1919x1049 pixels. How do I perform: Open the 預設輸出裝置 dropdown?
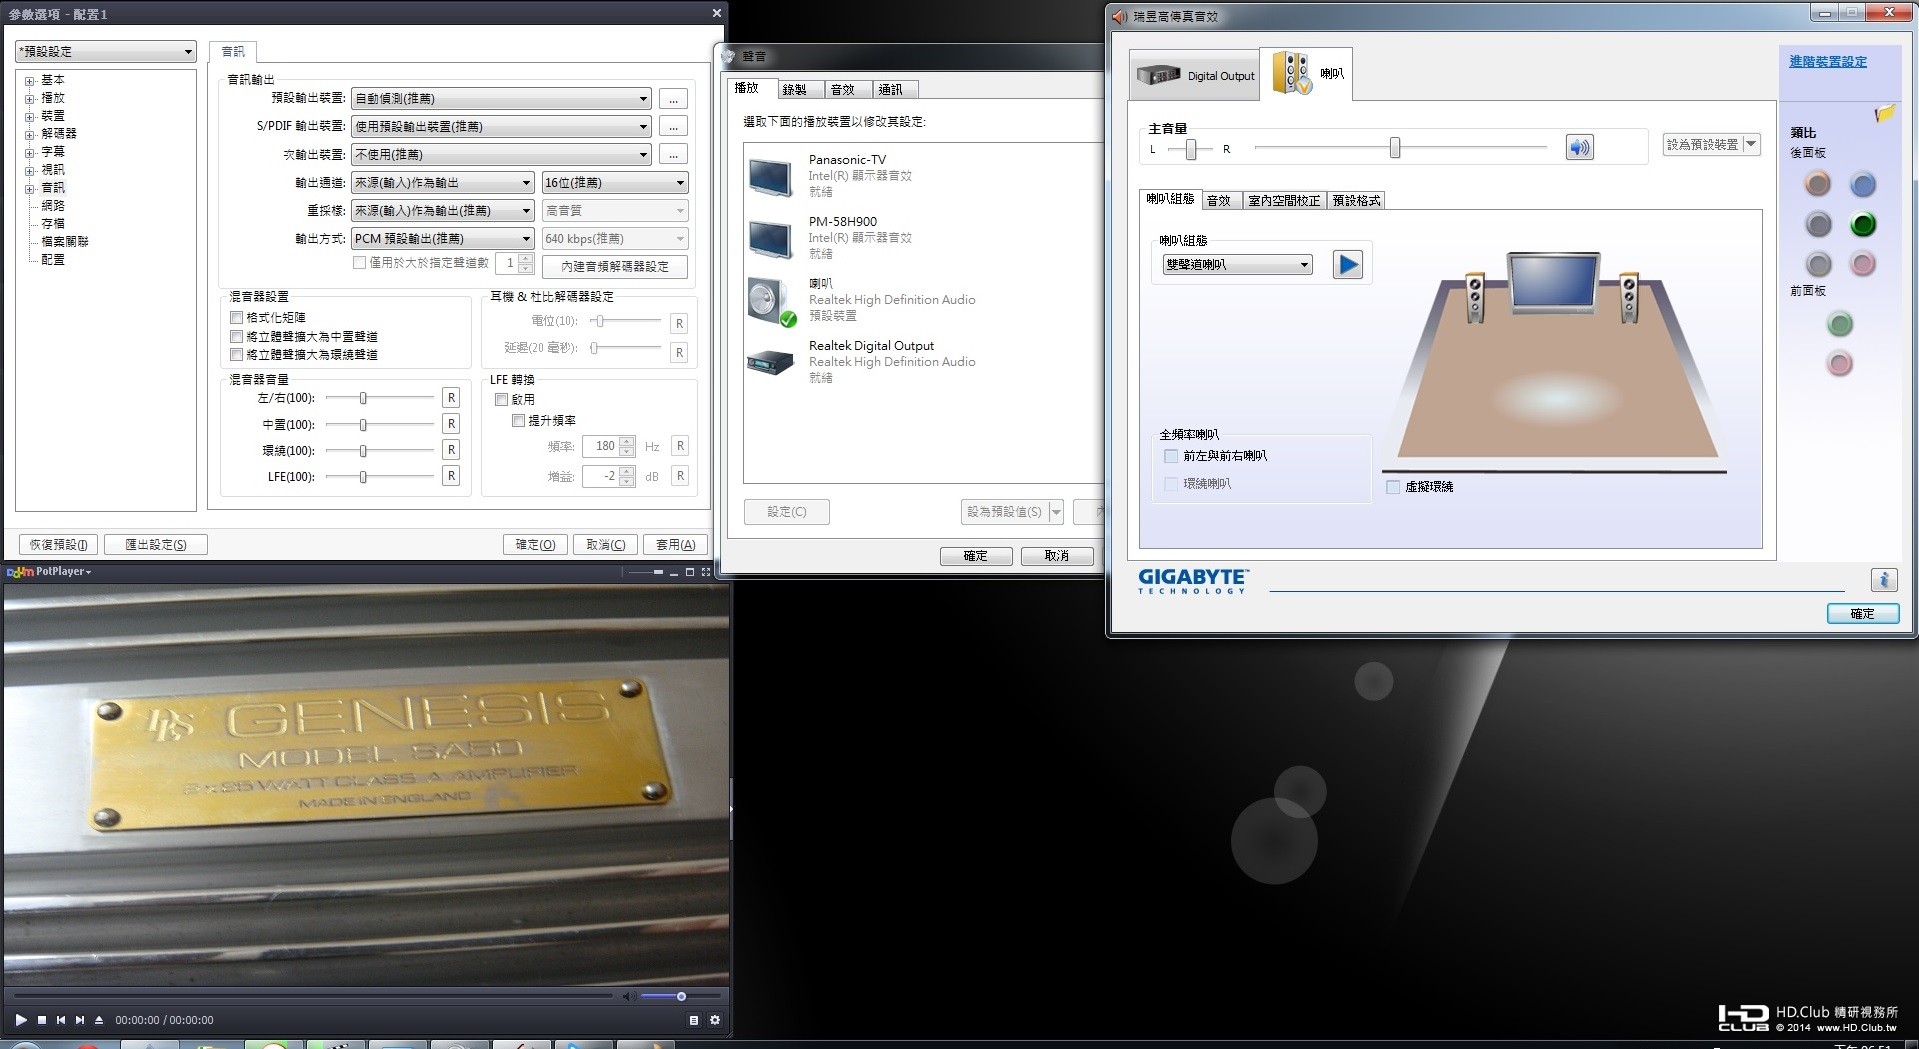pyautogui.click(x=501, y=99)
